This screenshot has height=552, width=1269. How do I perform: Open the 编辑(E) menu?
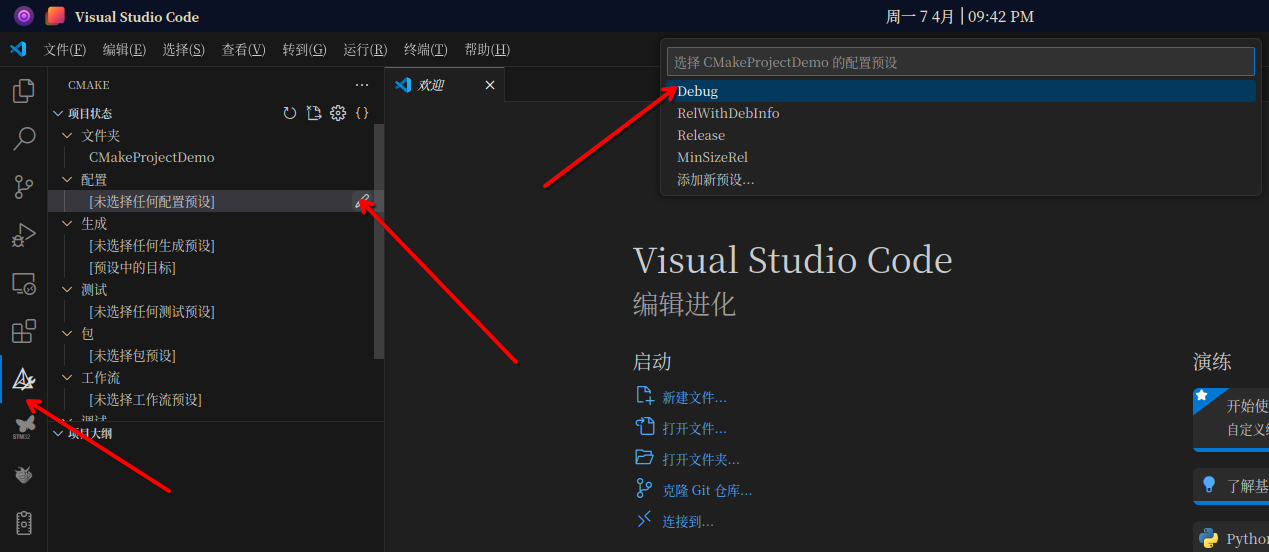[x=124, y=49]
